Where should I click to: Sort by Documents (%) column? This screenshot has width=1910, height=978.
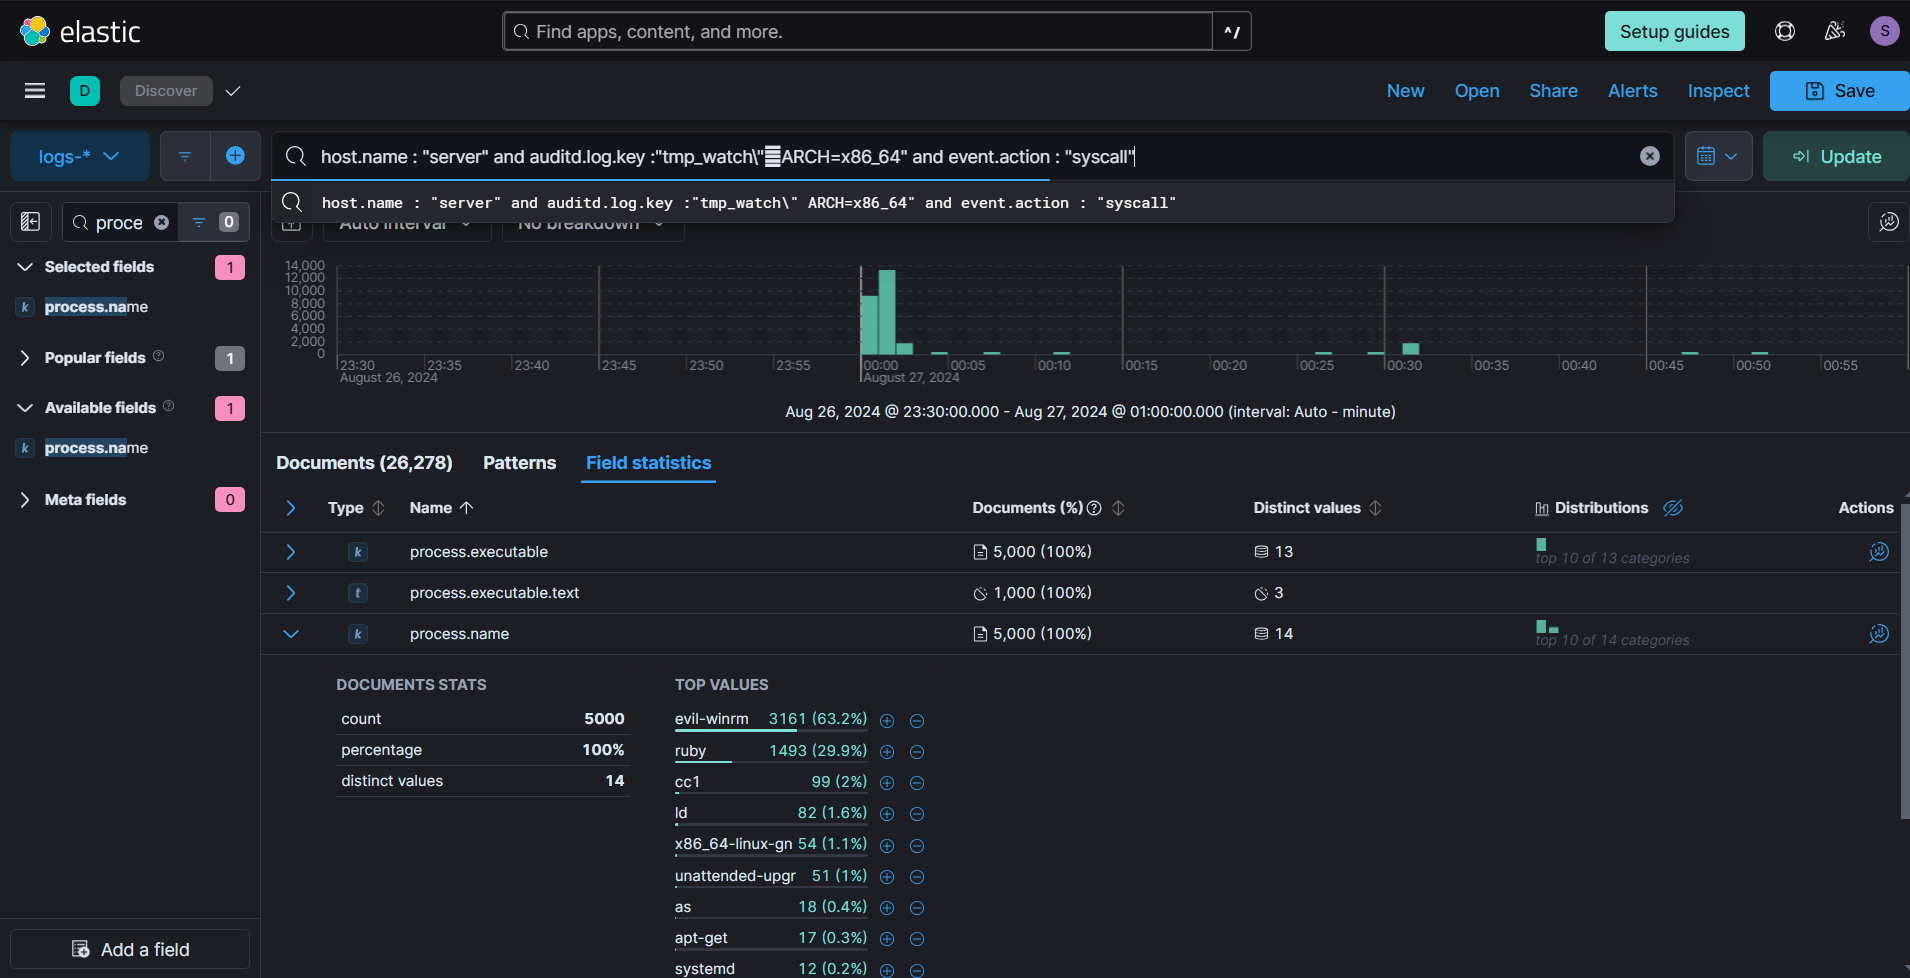[1118, 508]
